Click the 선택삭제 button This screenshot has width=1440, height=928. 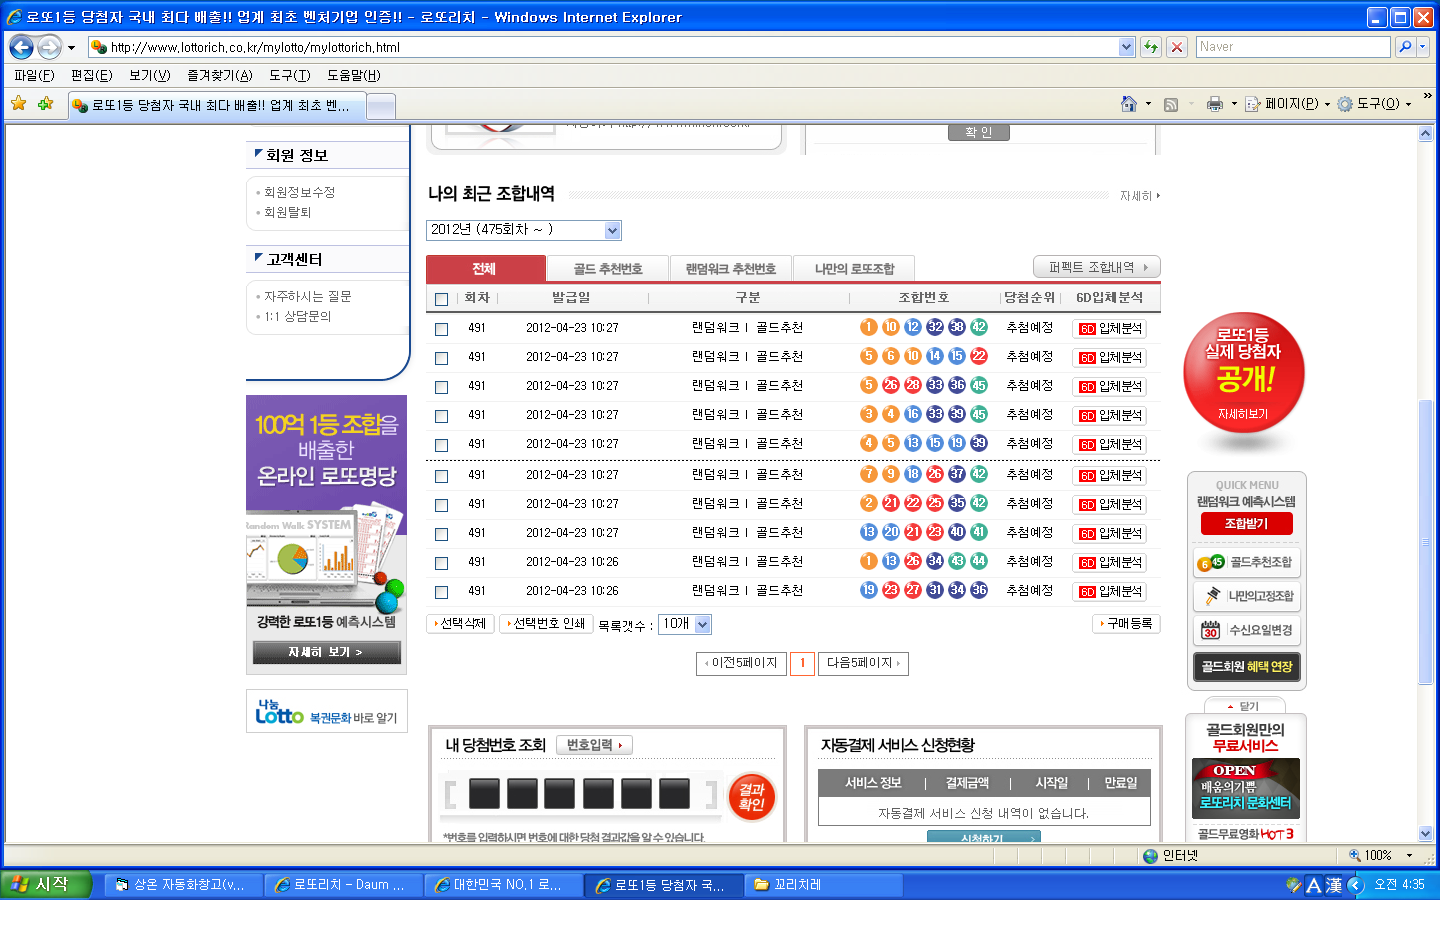tap(460, 624)
